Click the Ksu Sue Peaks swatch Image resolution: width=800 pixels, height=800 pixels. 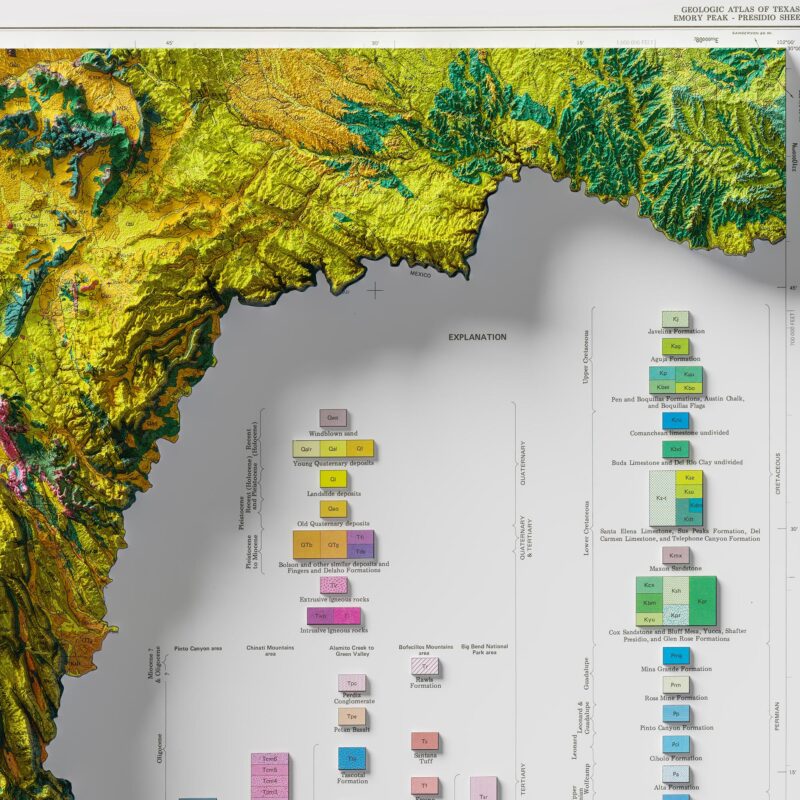tap(689, 492)
